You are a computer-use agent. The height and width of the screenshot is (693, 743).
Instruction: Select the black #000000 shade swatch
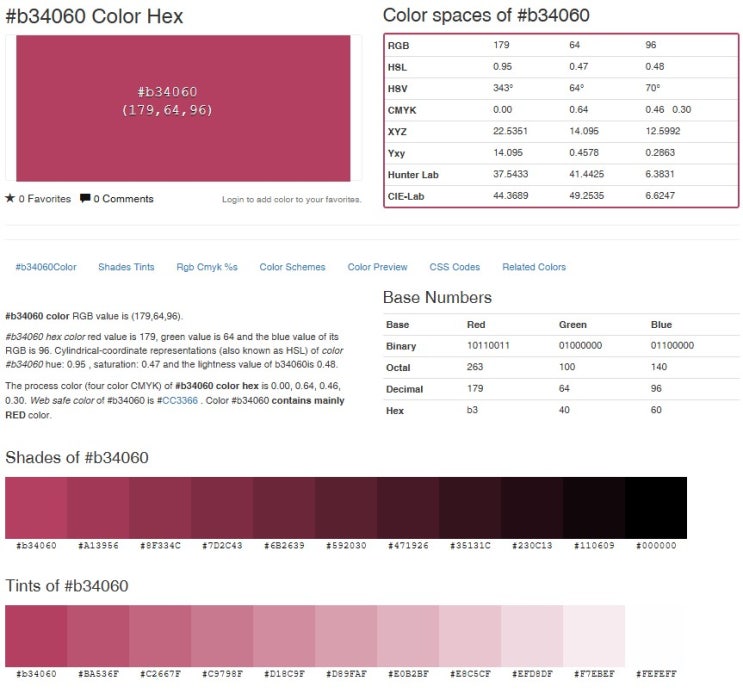(656, 508)
